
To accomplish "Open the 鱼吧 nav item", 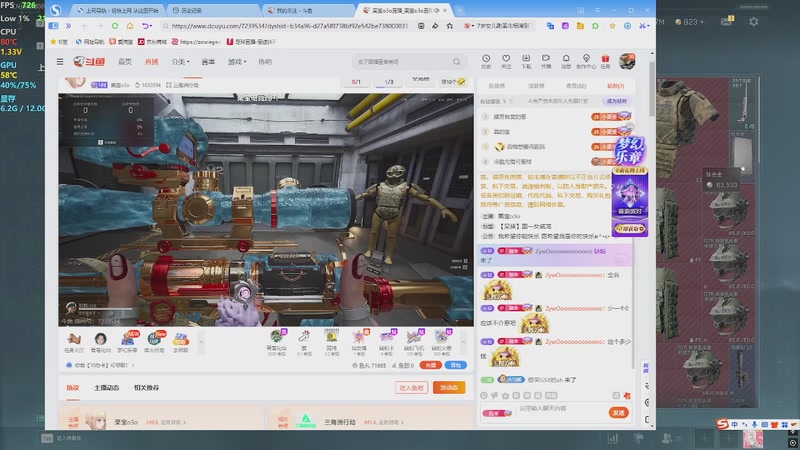I will [265, 62].
